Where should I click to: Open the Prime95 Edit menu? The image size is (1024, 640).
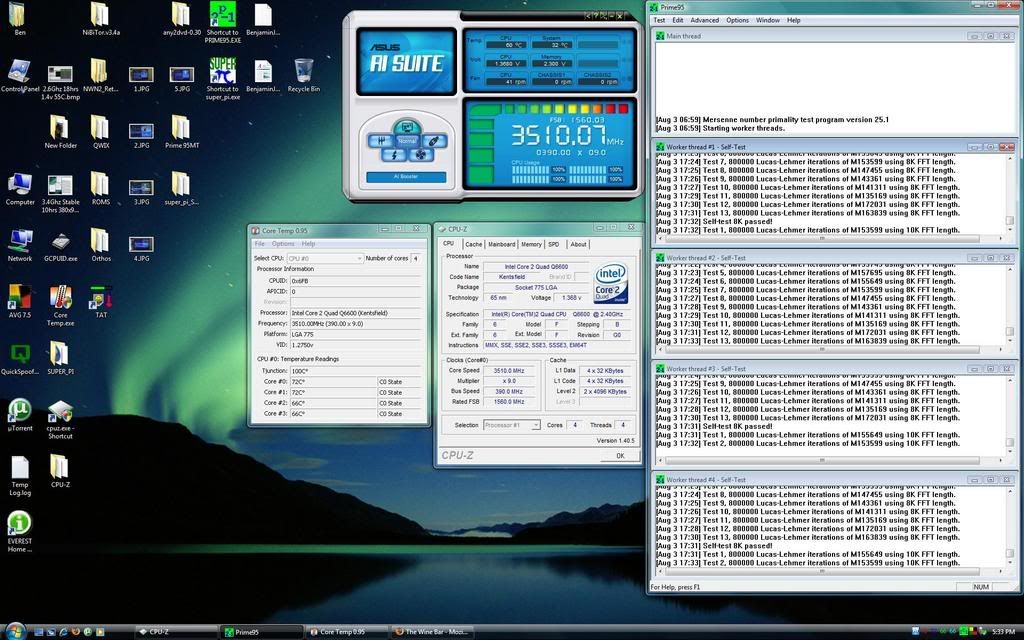pyautogui.click(x=678, y=20)
